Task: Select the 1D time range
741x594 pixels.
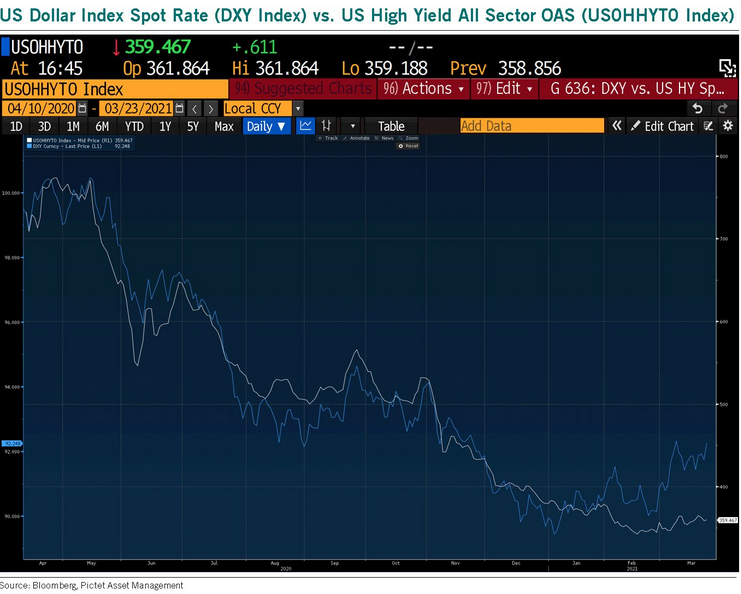Action: click(16, 126)
